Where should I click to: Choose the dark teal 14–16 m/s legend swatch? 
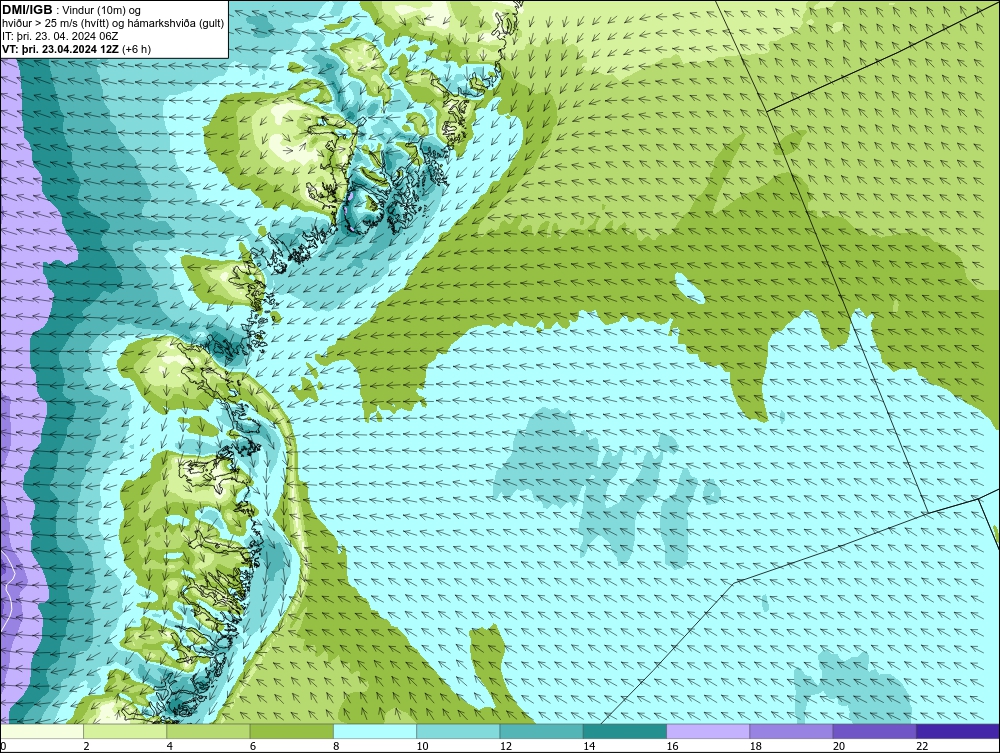coord(624,731)
